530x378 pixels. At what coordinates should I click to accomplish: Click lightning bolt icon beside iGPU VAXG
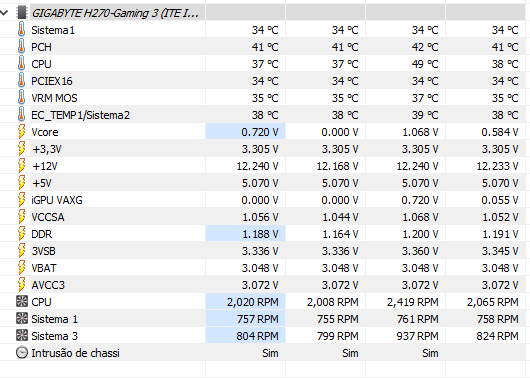click(21, 200)
